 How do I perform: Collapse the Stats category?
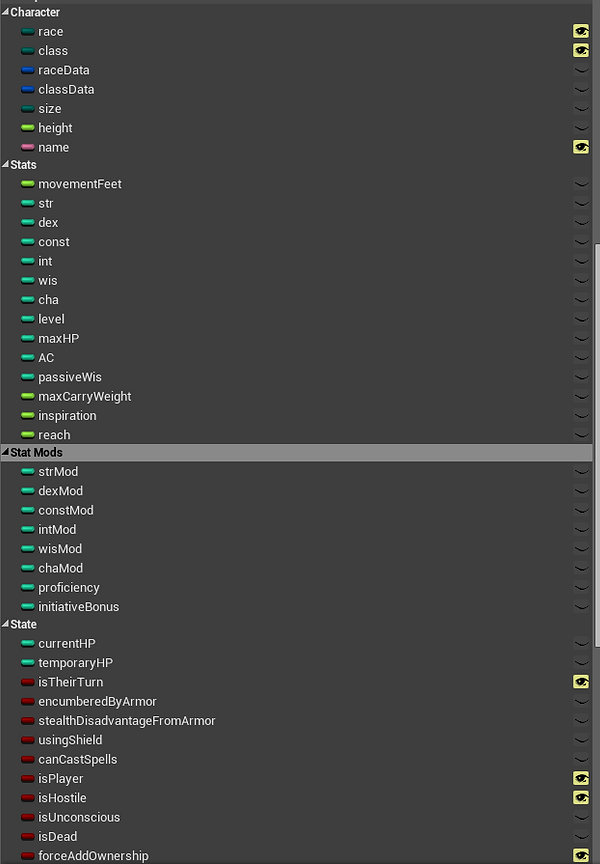tap(5, 164)
